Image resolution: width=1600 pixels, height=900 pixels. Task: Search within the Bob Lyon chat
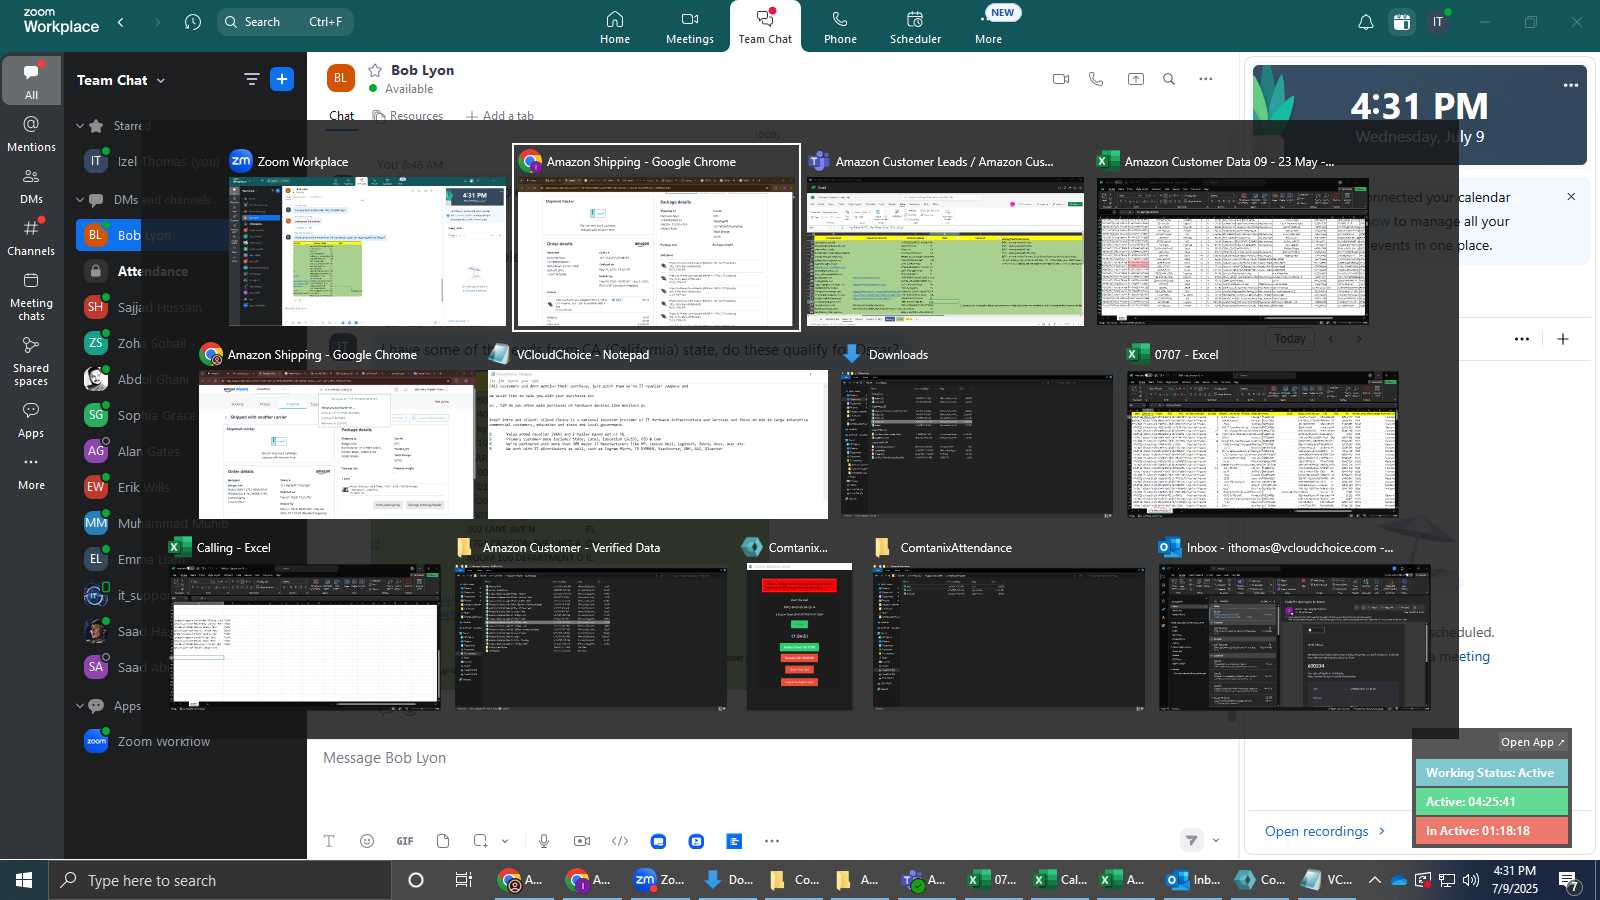point(1169,79)
